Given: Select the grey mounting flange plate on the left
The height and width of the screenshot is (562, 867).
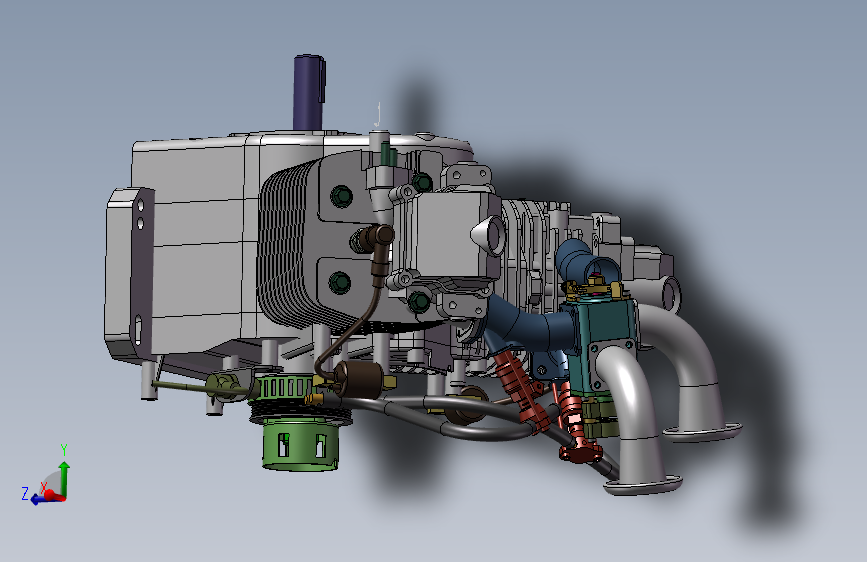Looking at the screenshot, I should click(x=129, y=274).
